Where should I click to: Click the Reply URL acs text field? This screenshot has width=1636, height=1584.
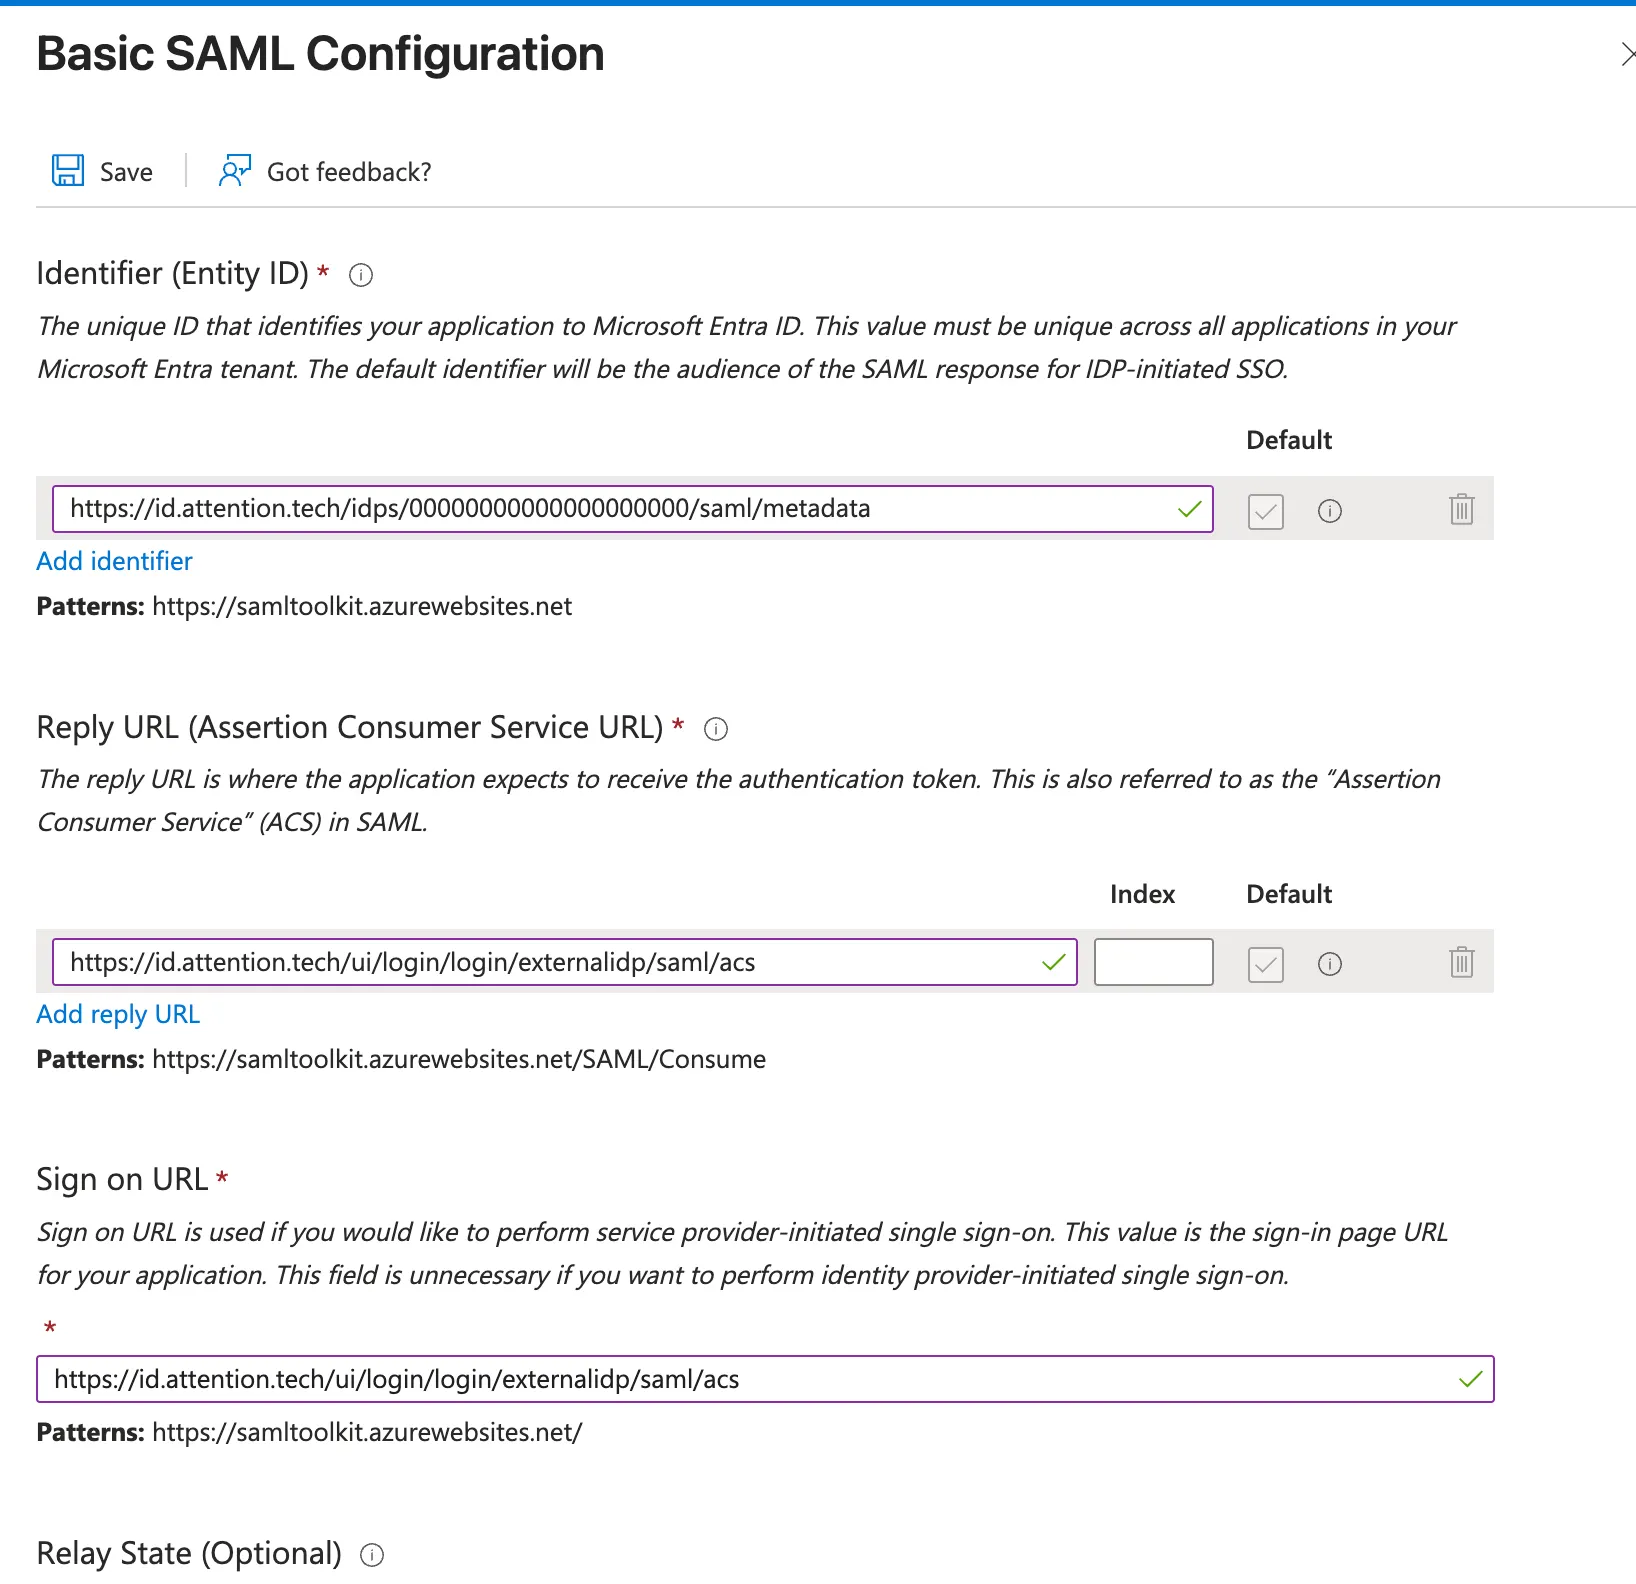pos(550,961)
